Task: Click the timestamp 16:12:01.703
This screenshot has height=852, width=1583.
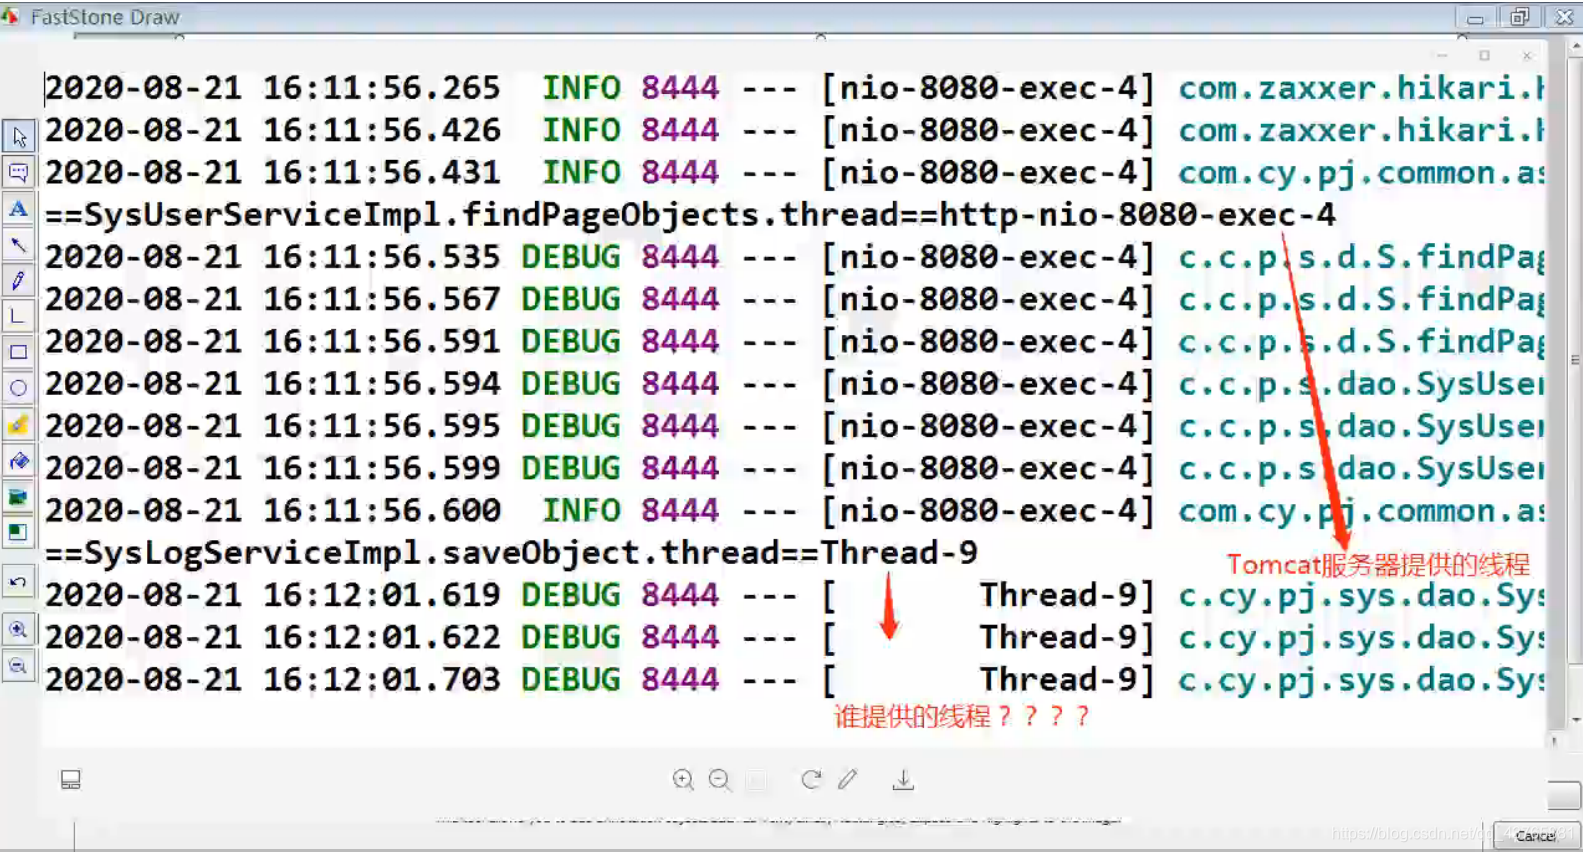Action: 381,680
